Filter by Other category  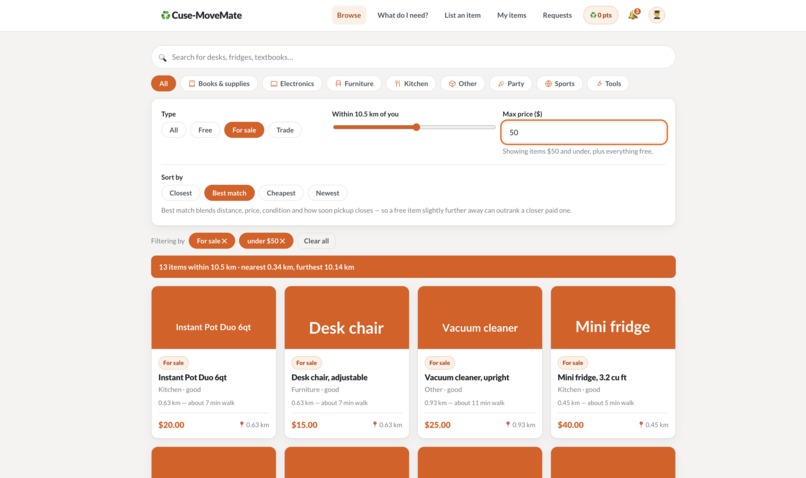point(463,83)
